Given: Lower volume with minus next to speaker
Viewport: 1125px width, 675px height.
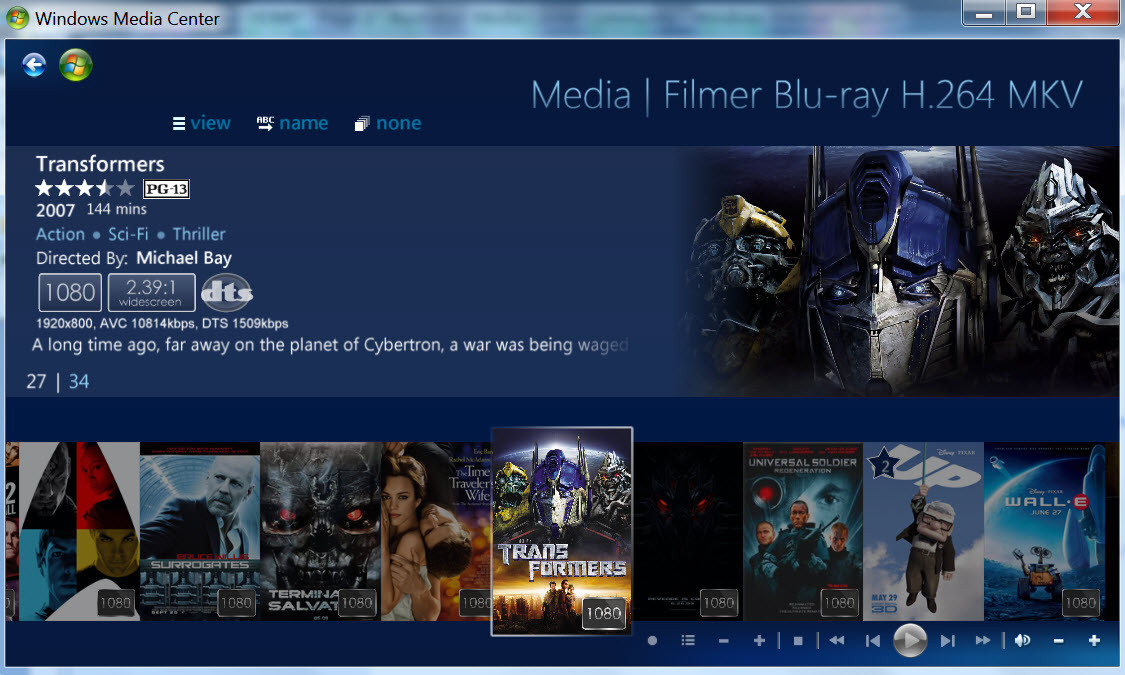Looking at the screenshot, I should tap(1058, 641).
